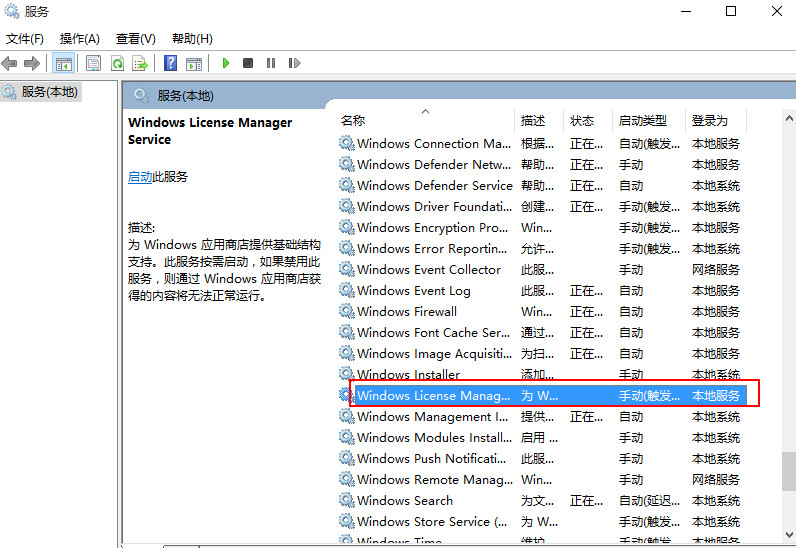Sort by the 名称 column header
The height and width of the screenshot is (548, 796).
click(x=426, y=120)
